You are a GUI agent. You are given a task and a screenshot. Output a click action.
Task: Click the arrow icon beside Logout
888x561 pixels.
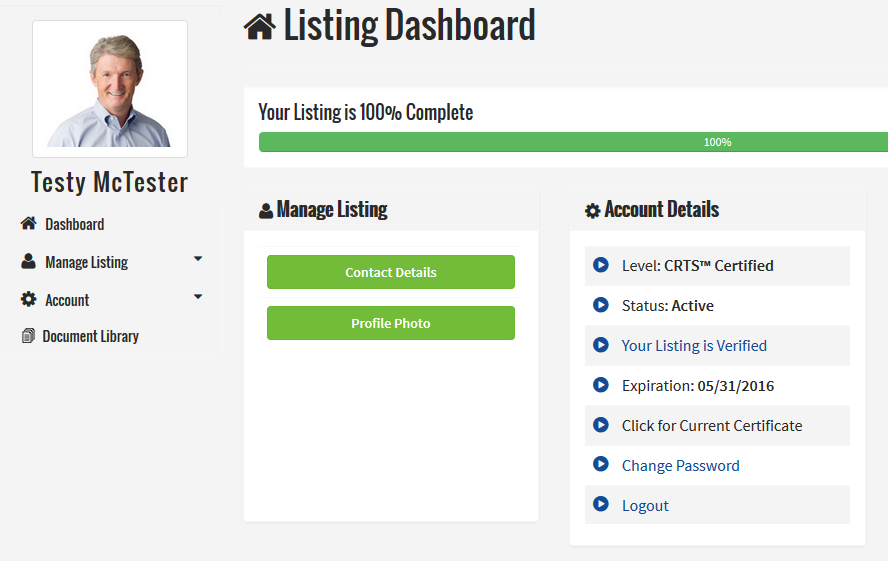601,504
